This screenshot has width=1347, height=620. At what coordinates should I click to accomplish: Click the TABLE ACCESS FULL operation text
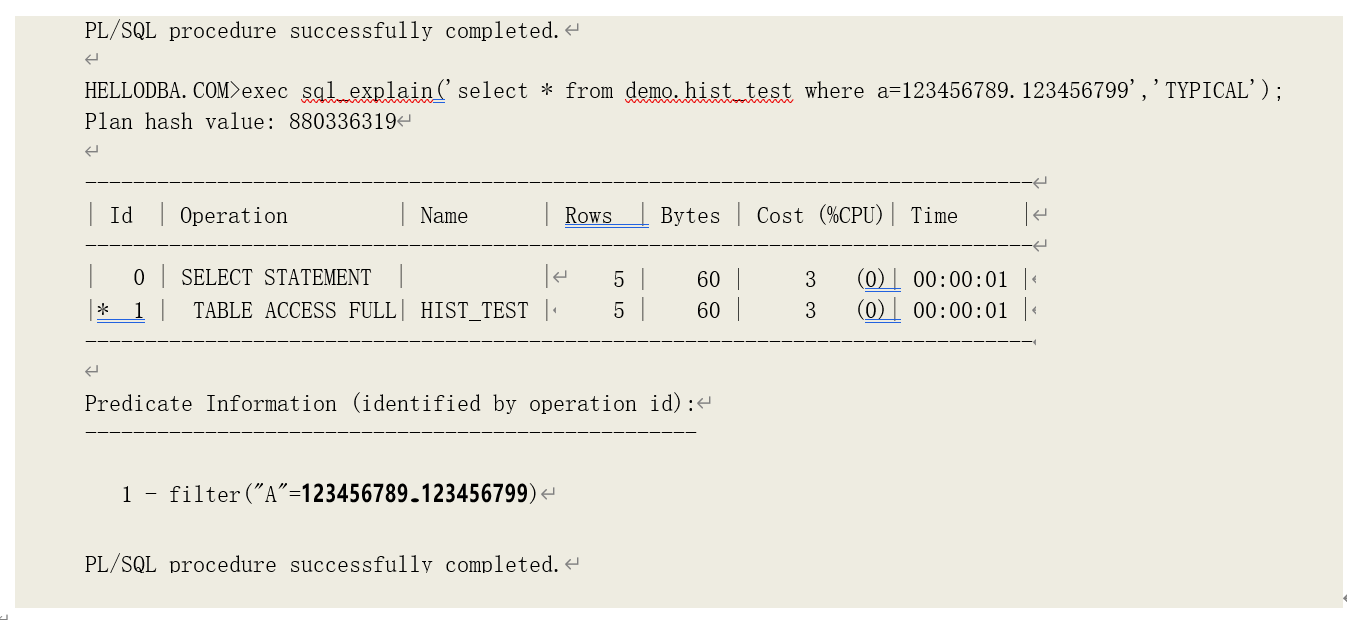pyautogui.click(x=294, y=311)
